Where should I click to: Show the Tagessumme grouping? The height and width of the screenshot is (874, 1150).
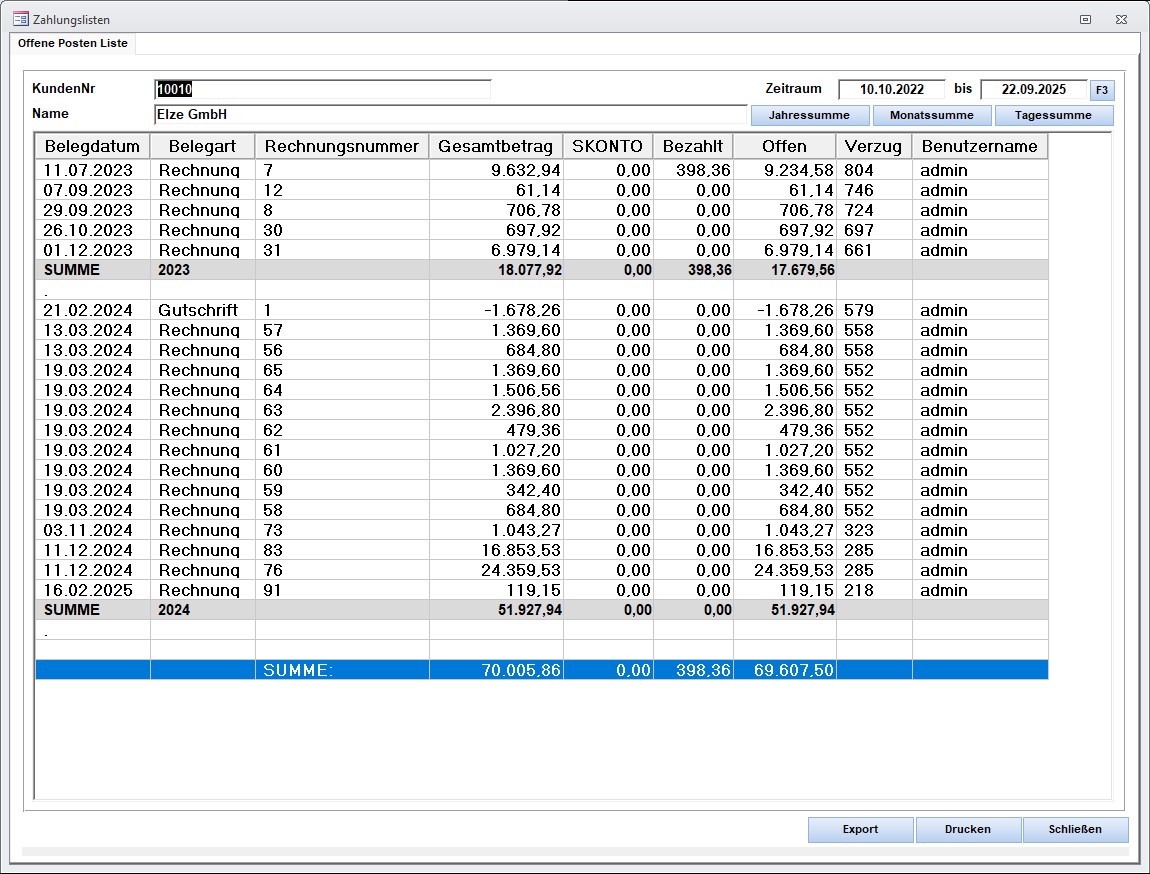click(x=1053, y=115)
